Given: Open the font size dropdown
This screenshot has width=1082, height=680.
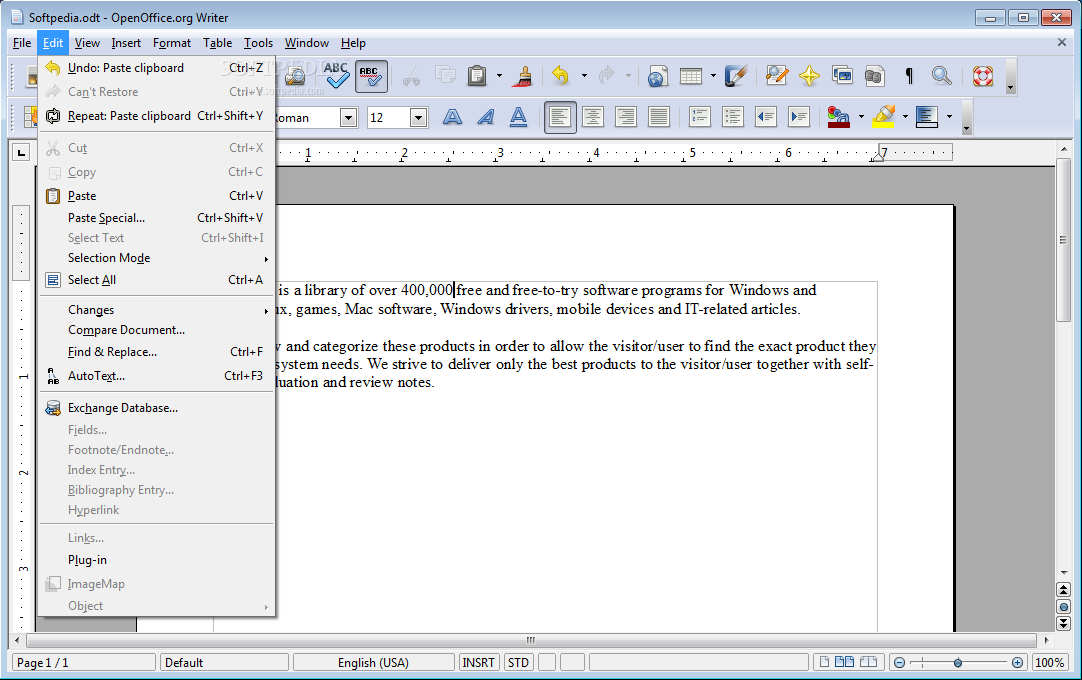Looking at the screenshot, I should 418,118.
